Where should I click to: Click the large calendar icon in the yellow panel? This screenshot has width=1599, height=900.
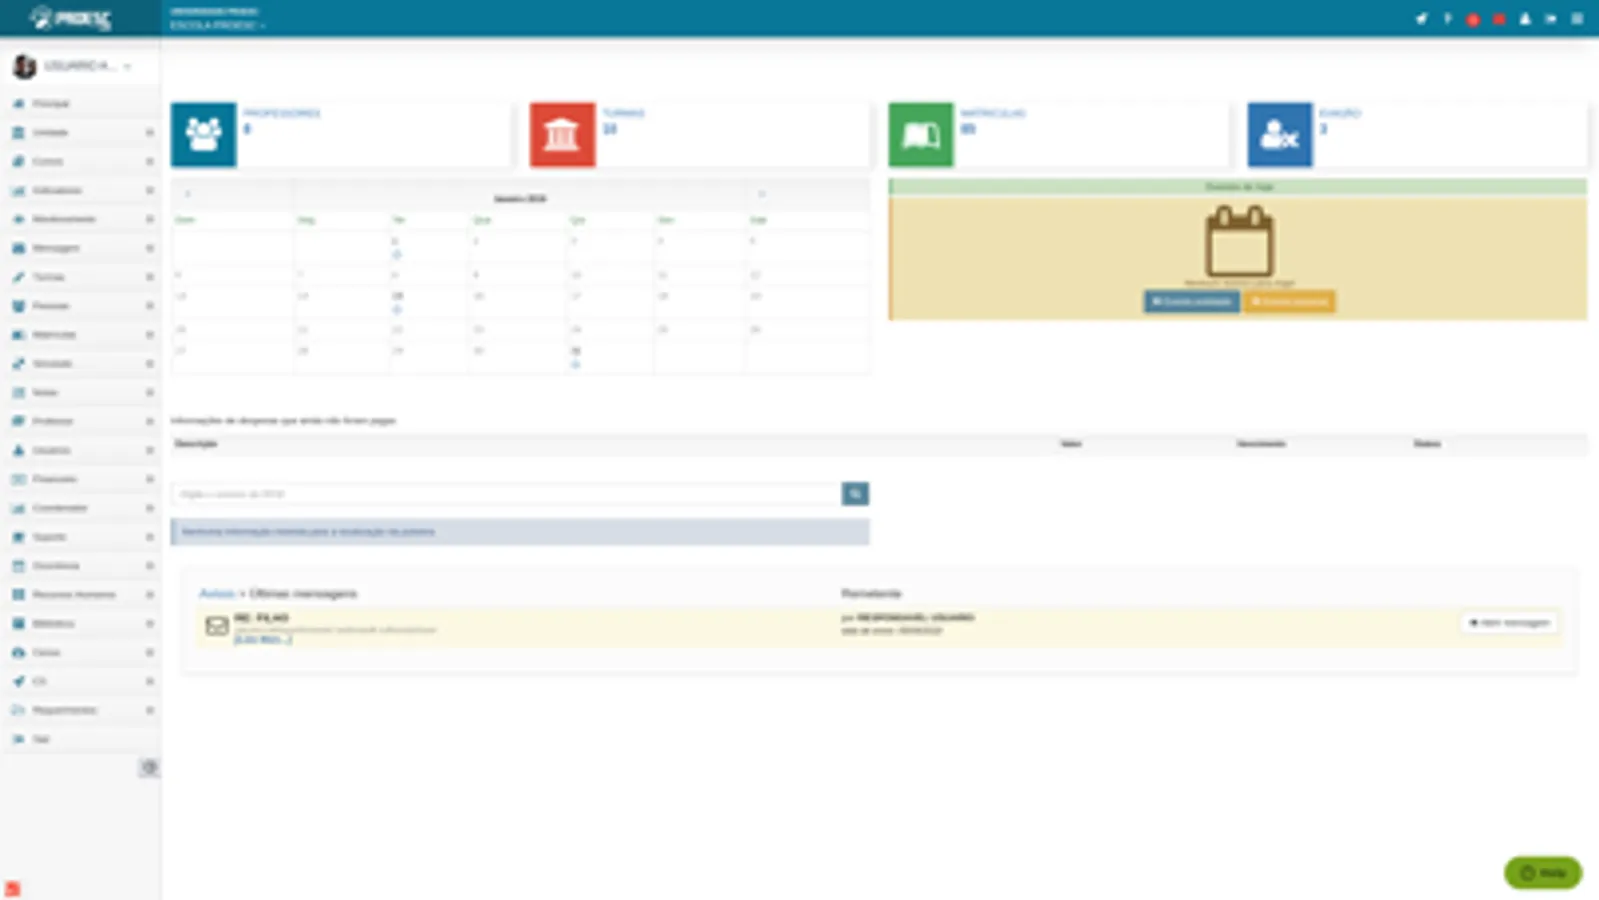tap(1239, 241)
